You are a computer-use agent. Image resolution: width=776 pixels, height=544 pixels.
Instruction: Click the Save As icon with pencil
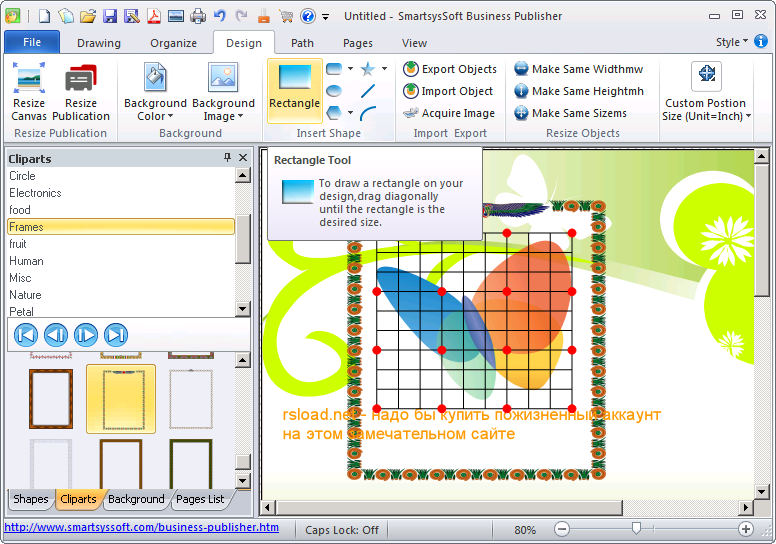pyautogui.click(x=132, y=16)
